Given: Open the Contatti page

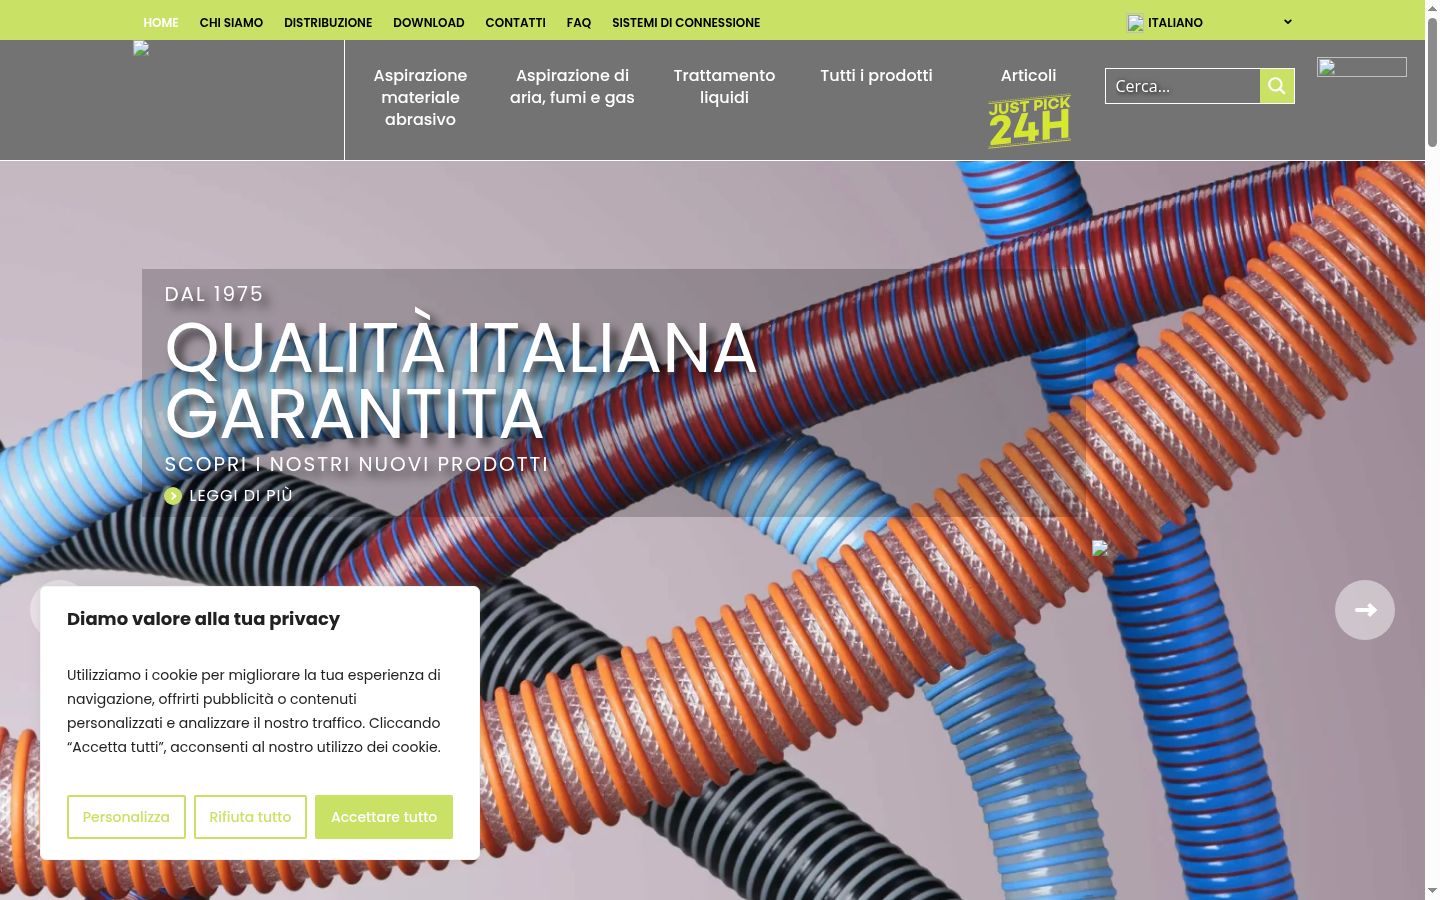Looking at the screenshot, I should point(516,22).
